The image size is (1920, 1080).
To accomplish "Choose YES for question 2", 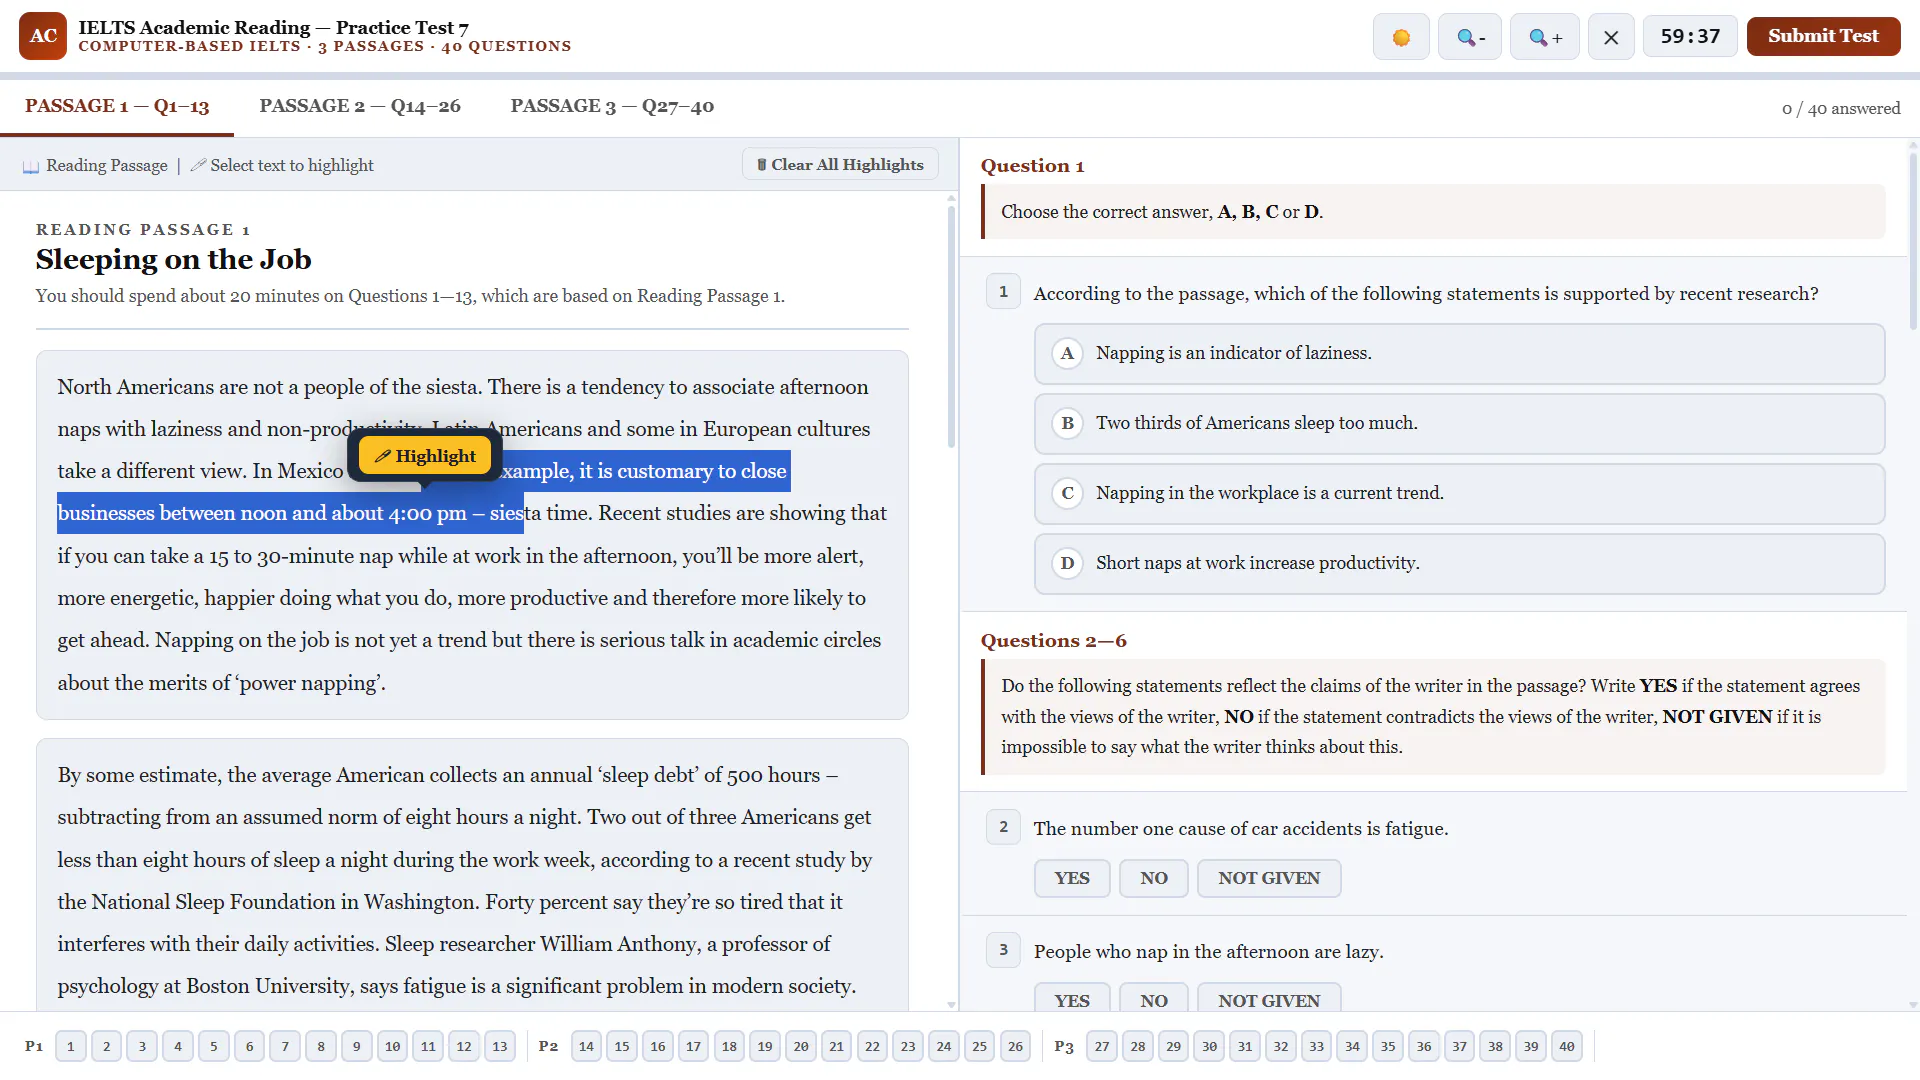I will pyautogui.click(x=1072, y=878).
